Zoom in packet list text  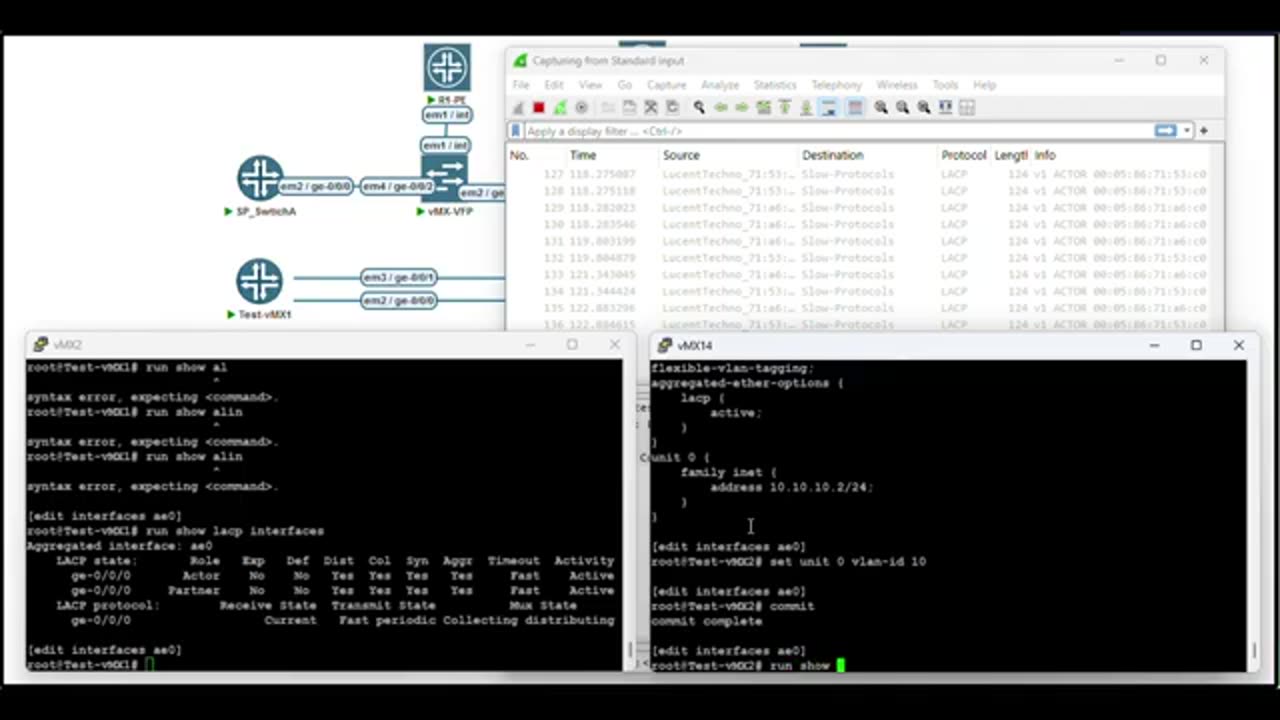(x=880, y=107)
